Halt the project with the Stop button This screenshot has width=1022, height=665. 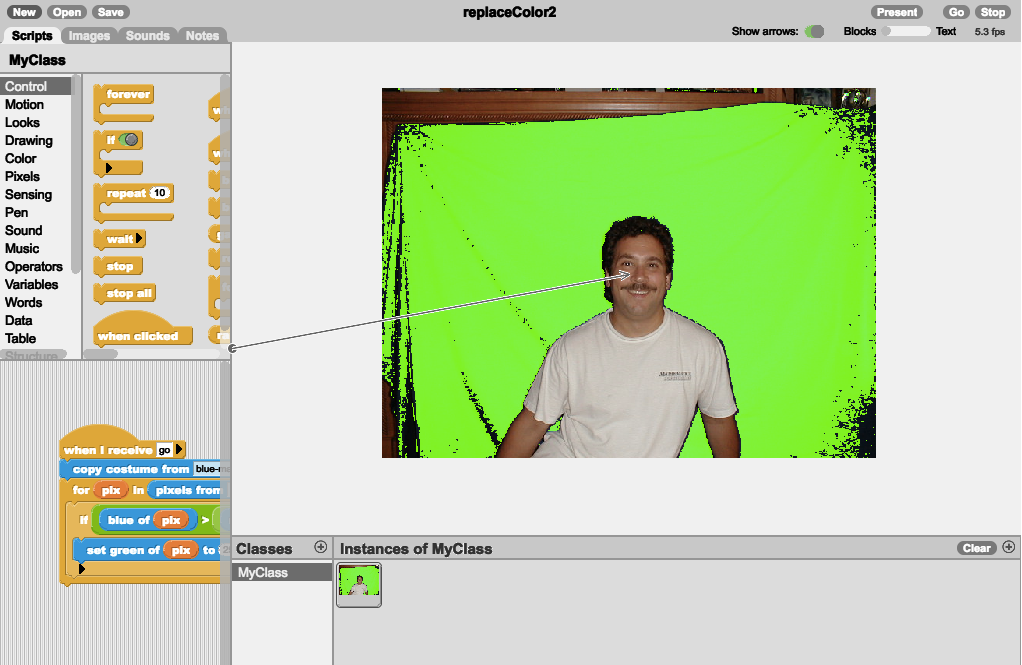993,12
